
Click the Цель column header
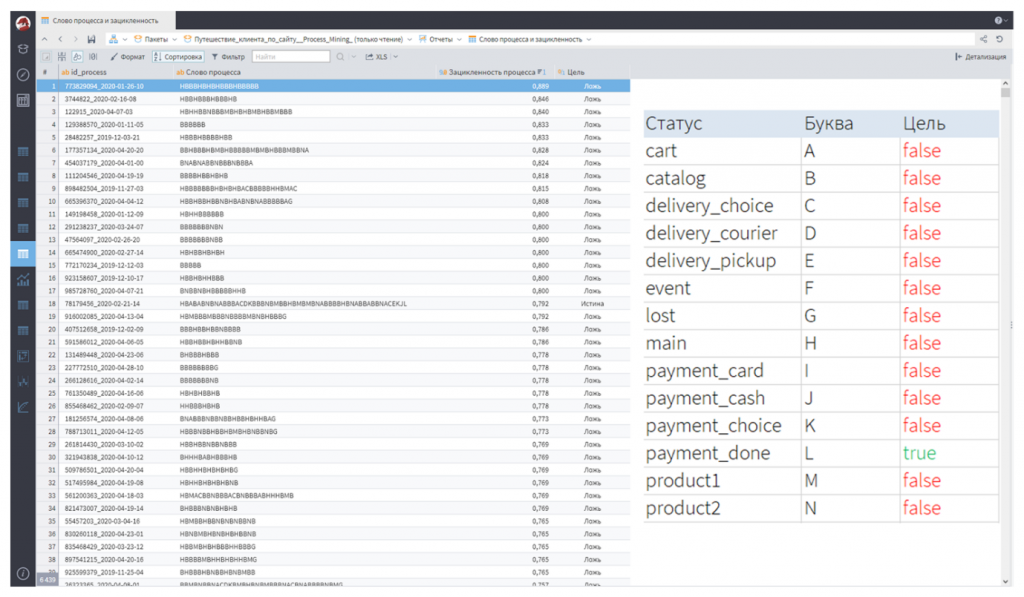591,73
